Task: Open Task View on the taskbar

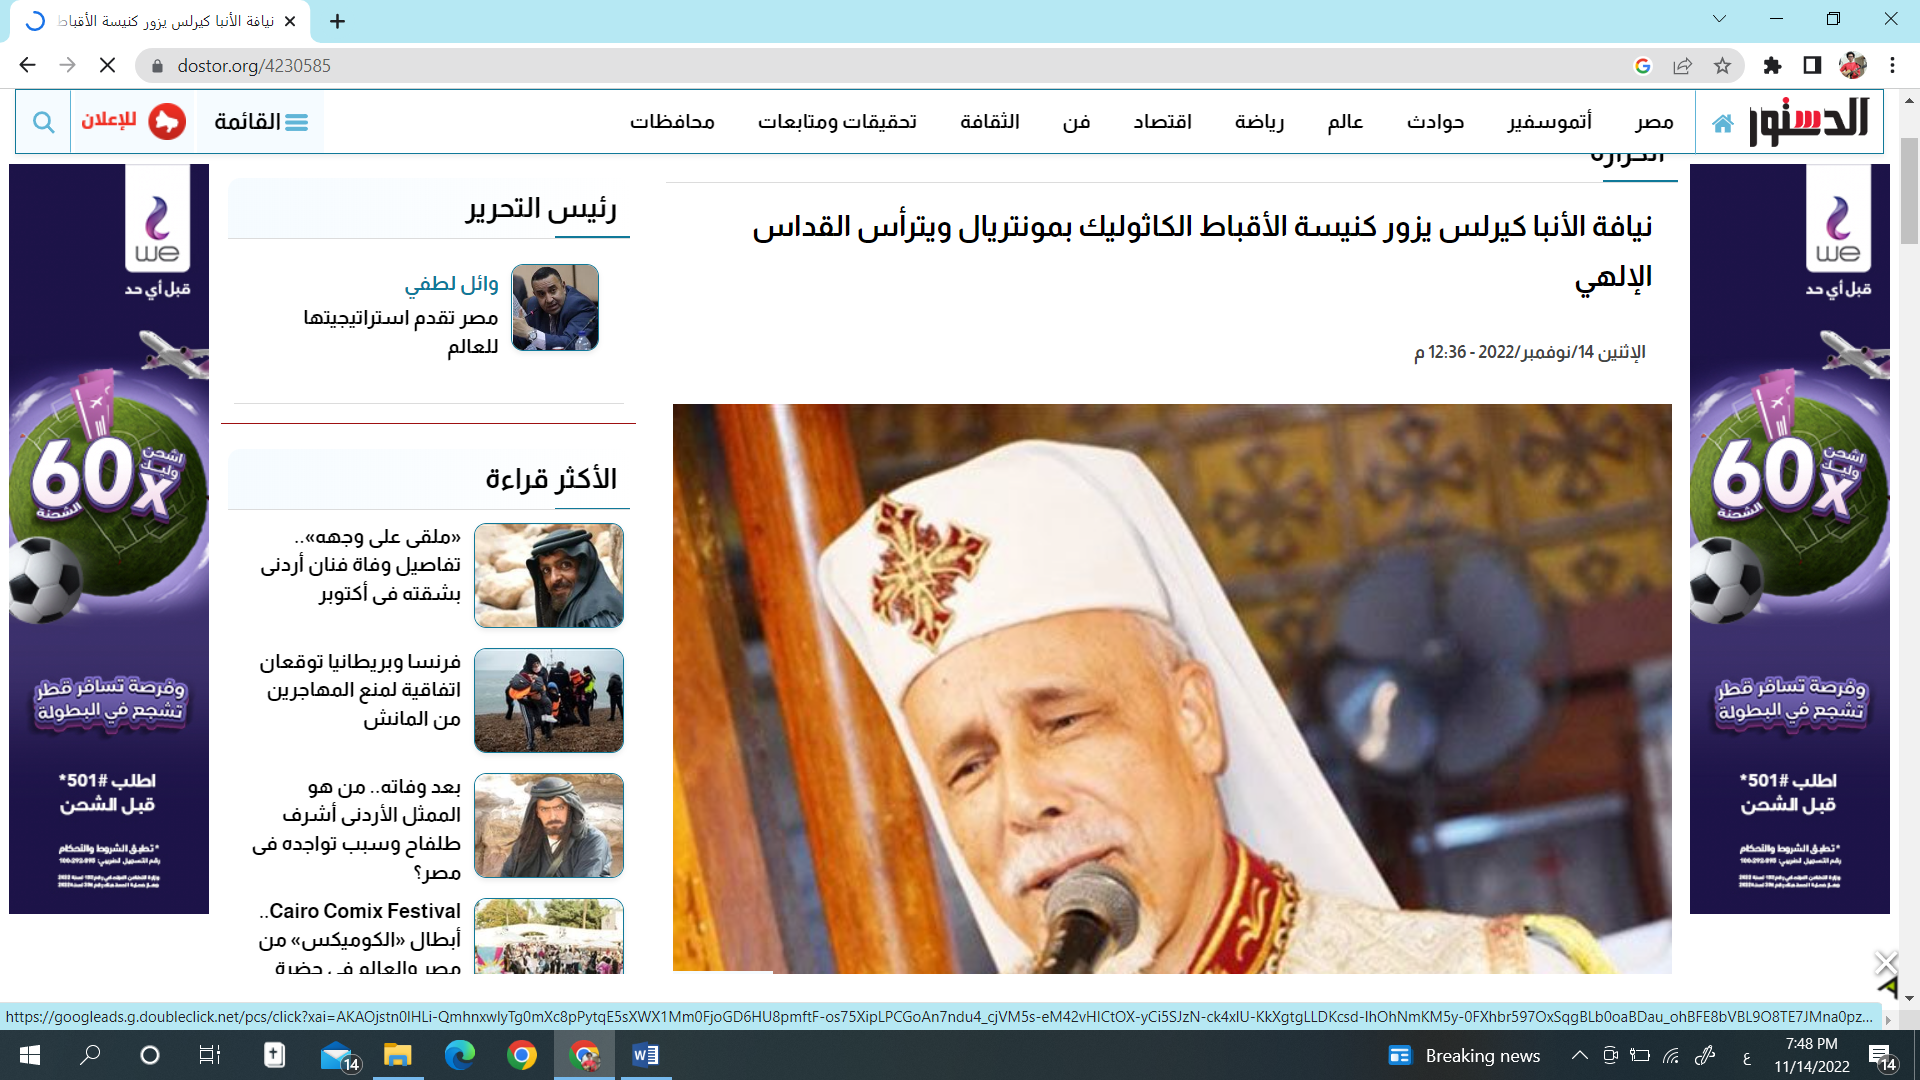Action: [210, 1055]
